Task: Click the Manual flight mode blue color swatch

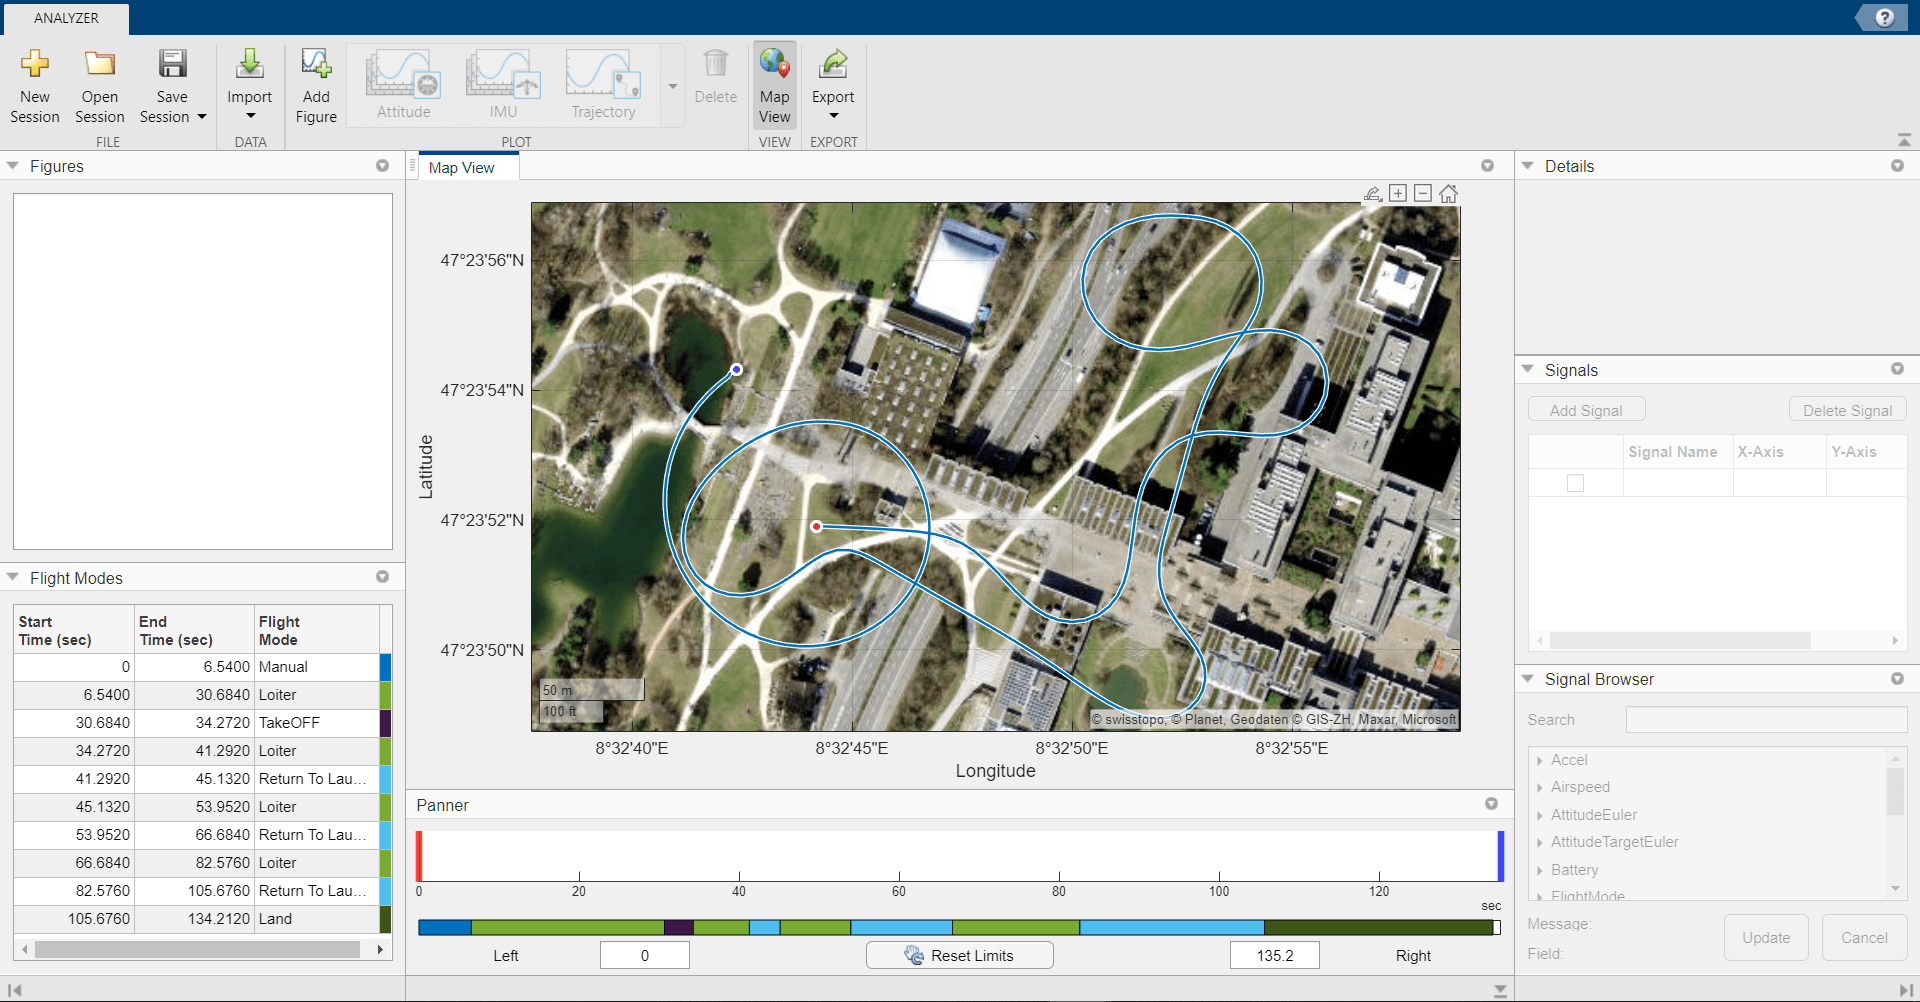Action: [386, 667]
